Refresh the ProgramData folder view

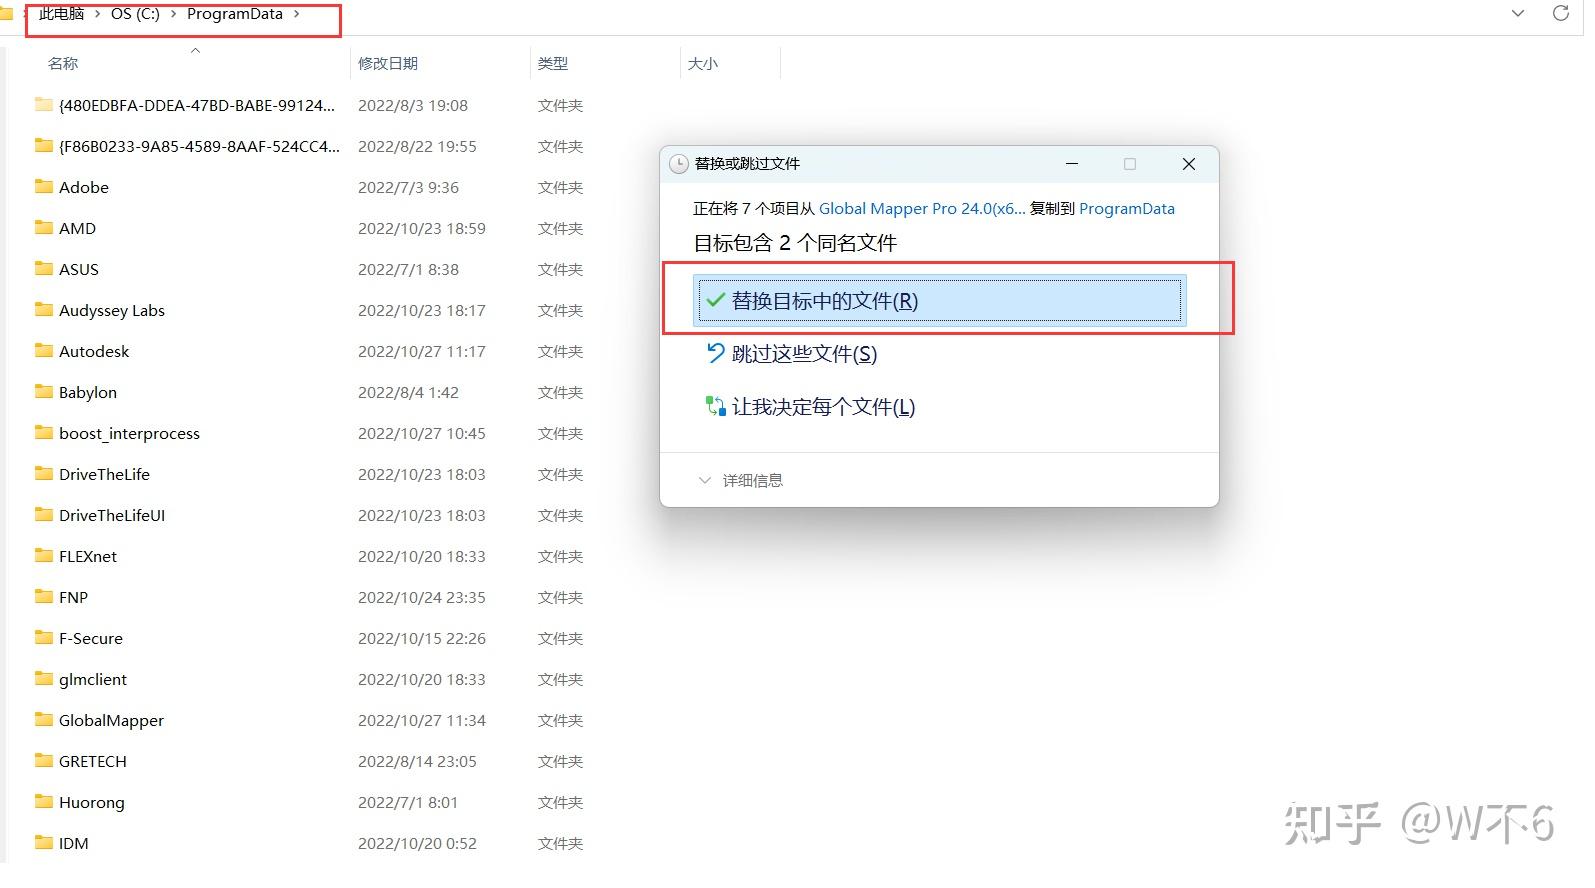[x=1560, y=13]
